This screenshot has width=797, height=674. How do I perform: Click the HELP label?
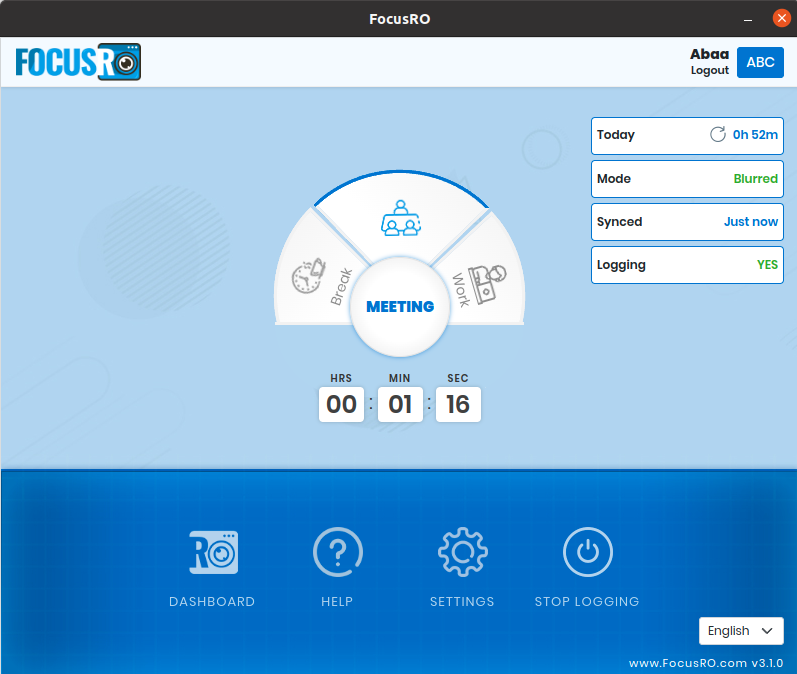(x=337, y=601)
